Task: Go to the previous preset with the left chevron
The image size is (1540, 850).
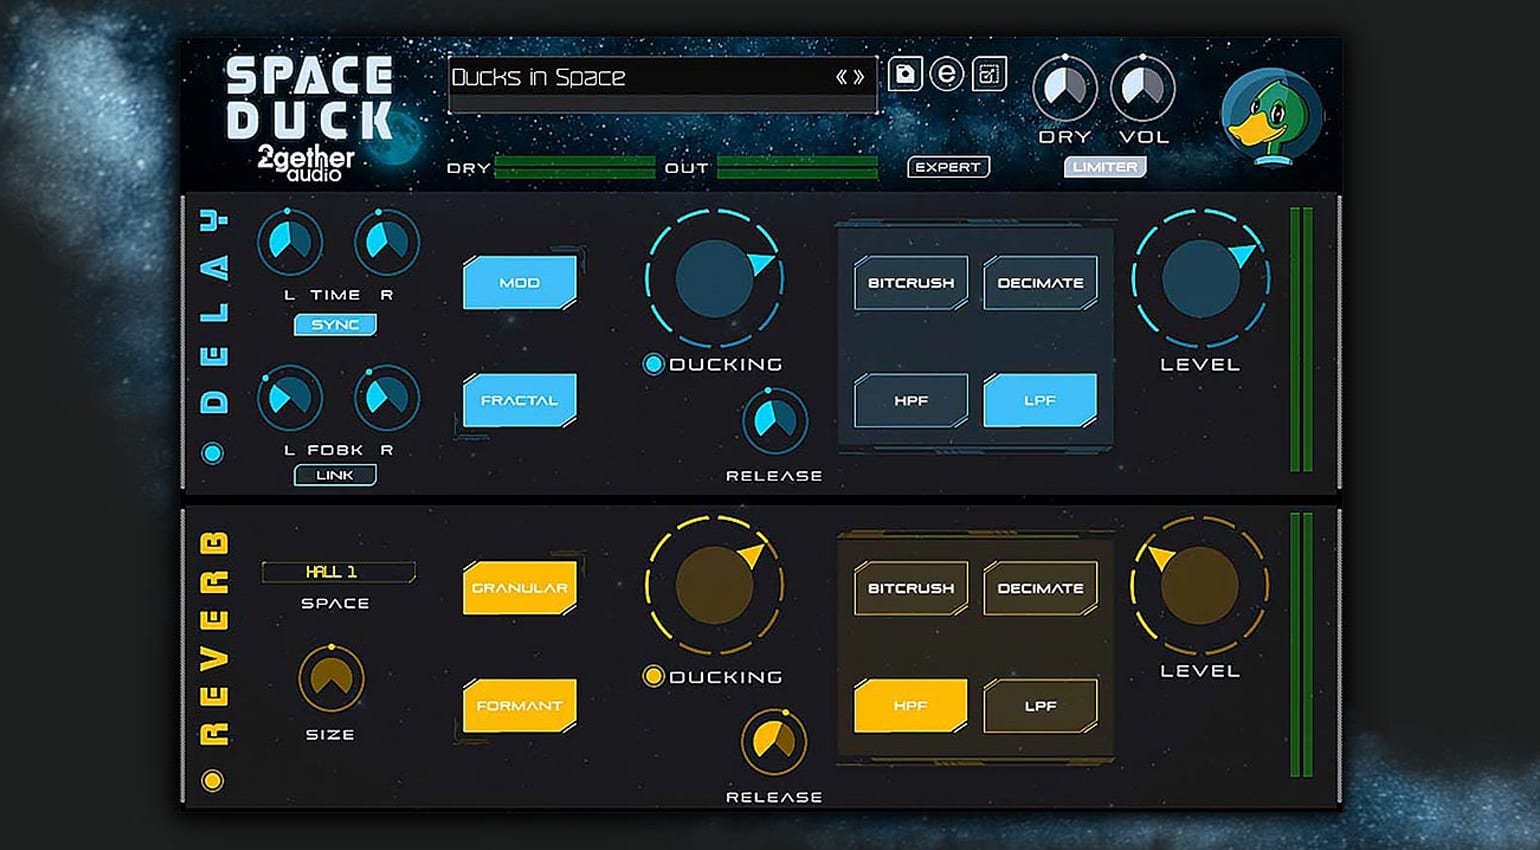Action: pos(842,77)
